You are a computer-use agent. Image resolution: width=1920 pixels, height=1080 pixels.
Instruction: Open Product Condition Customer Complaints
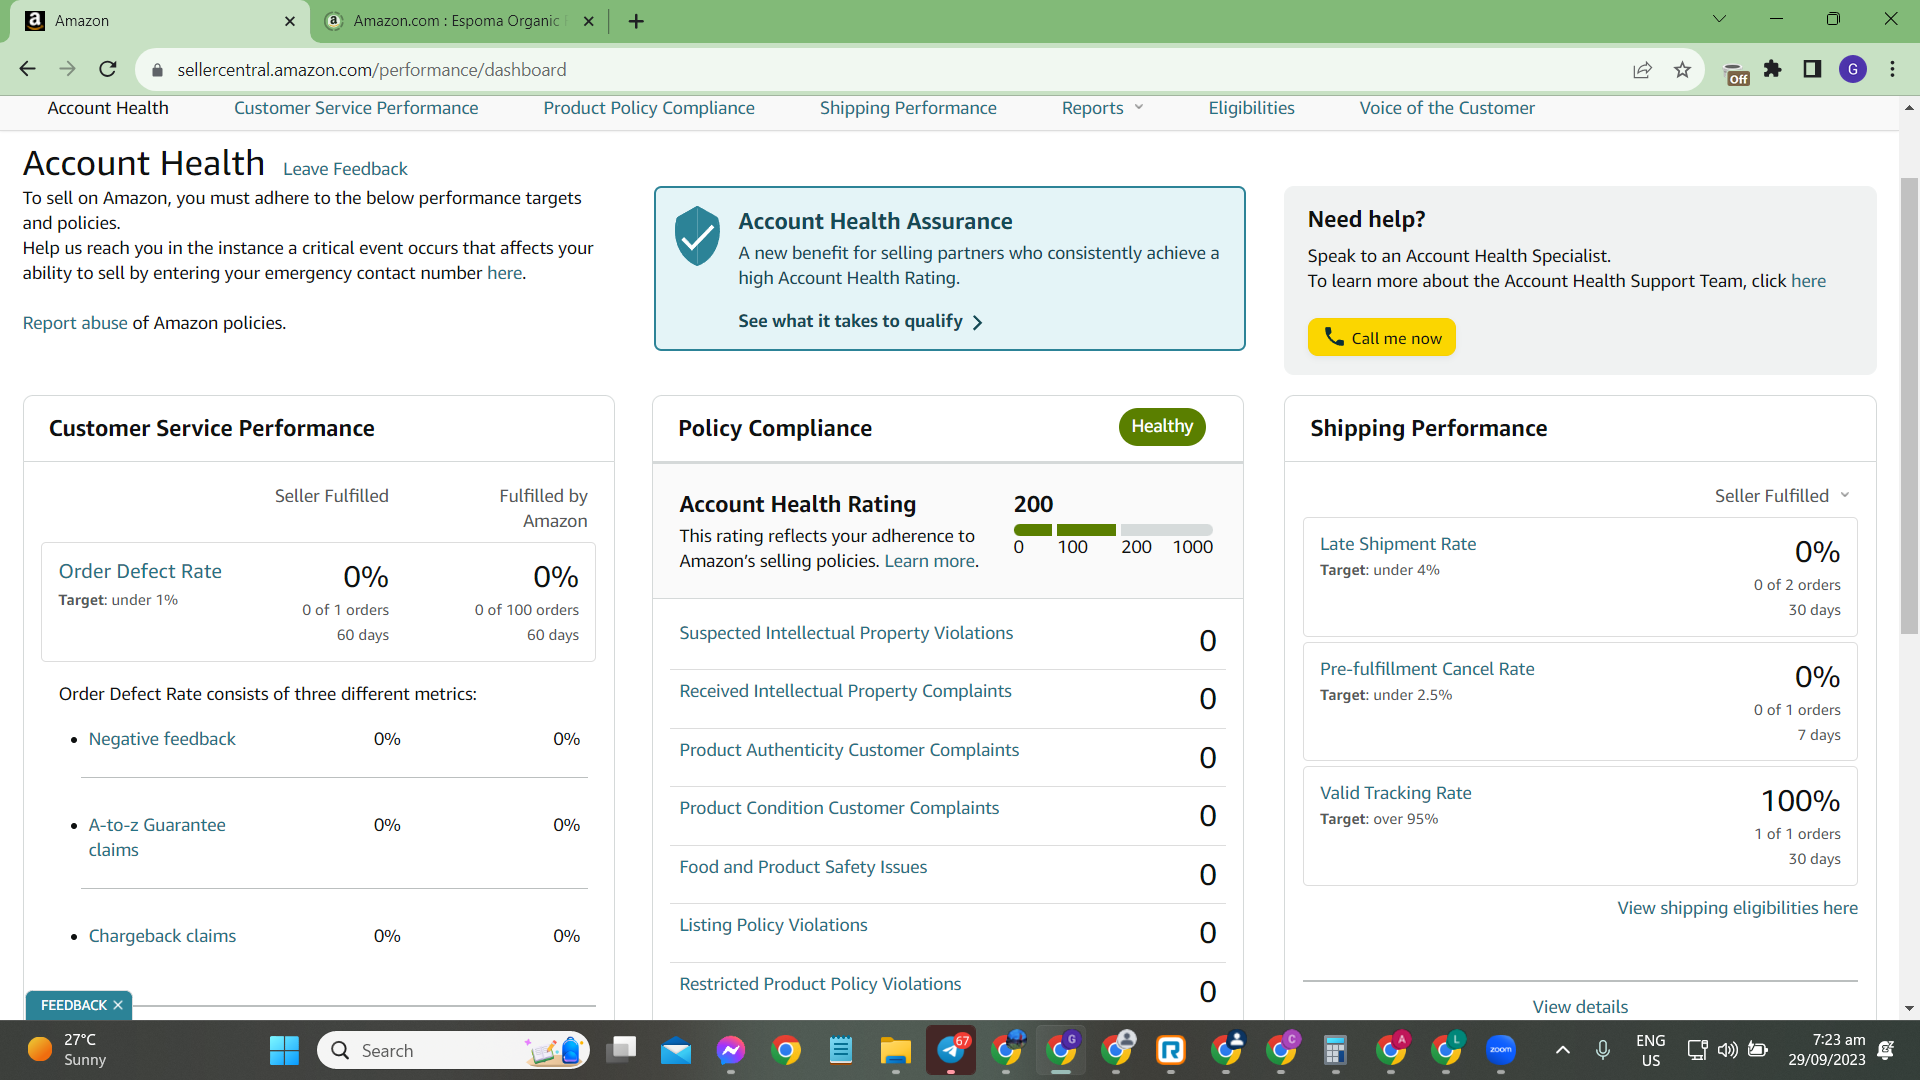click(x=839, y=808)
